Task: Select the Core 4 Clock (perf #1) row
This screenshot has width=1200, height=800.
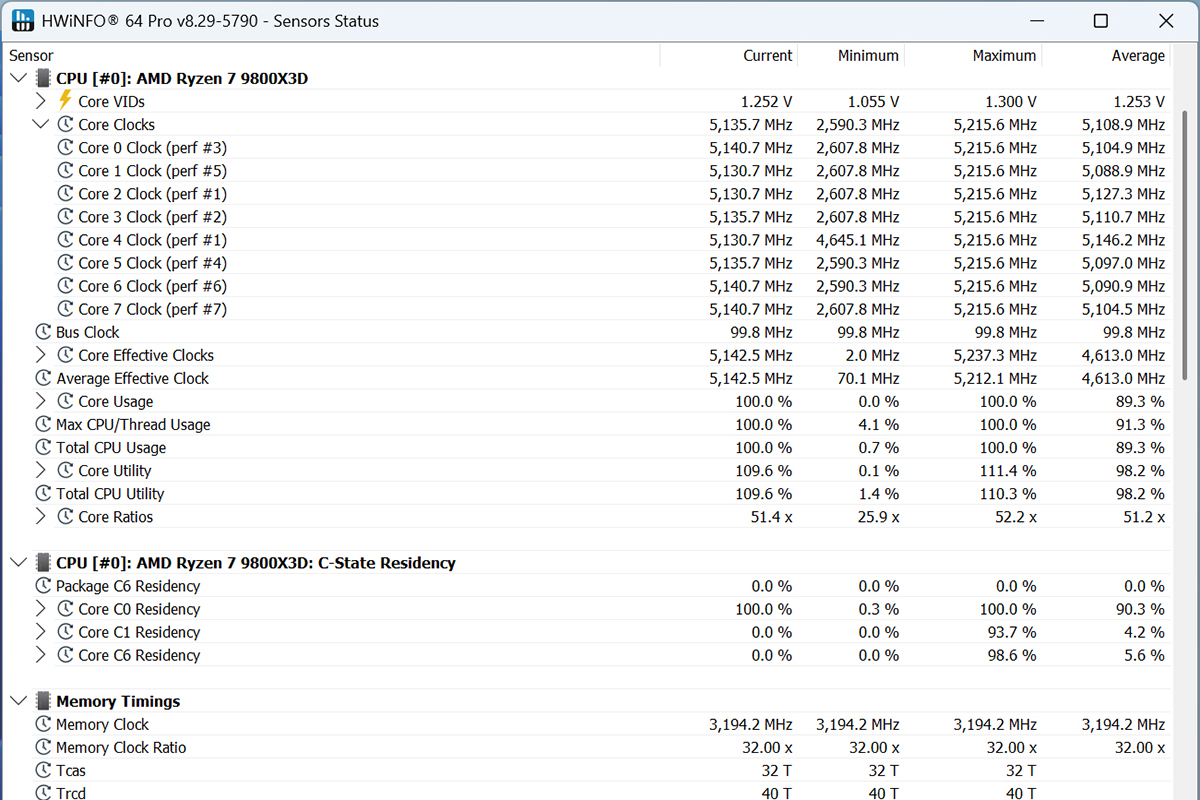Action: click(x=152, y=240)
